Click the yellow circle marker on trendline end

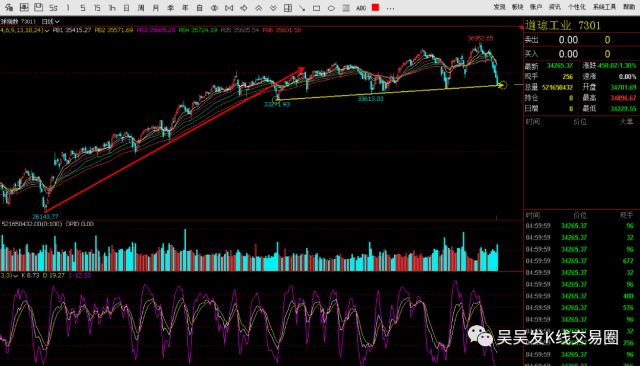click(x=502, y=85)
